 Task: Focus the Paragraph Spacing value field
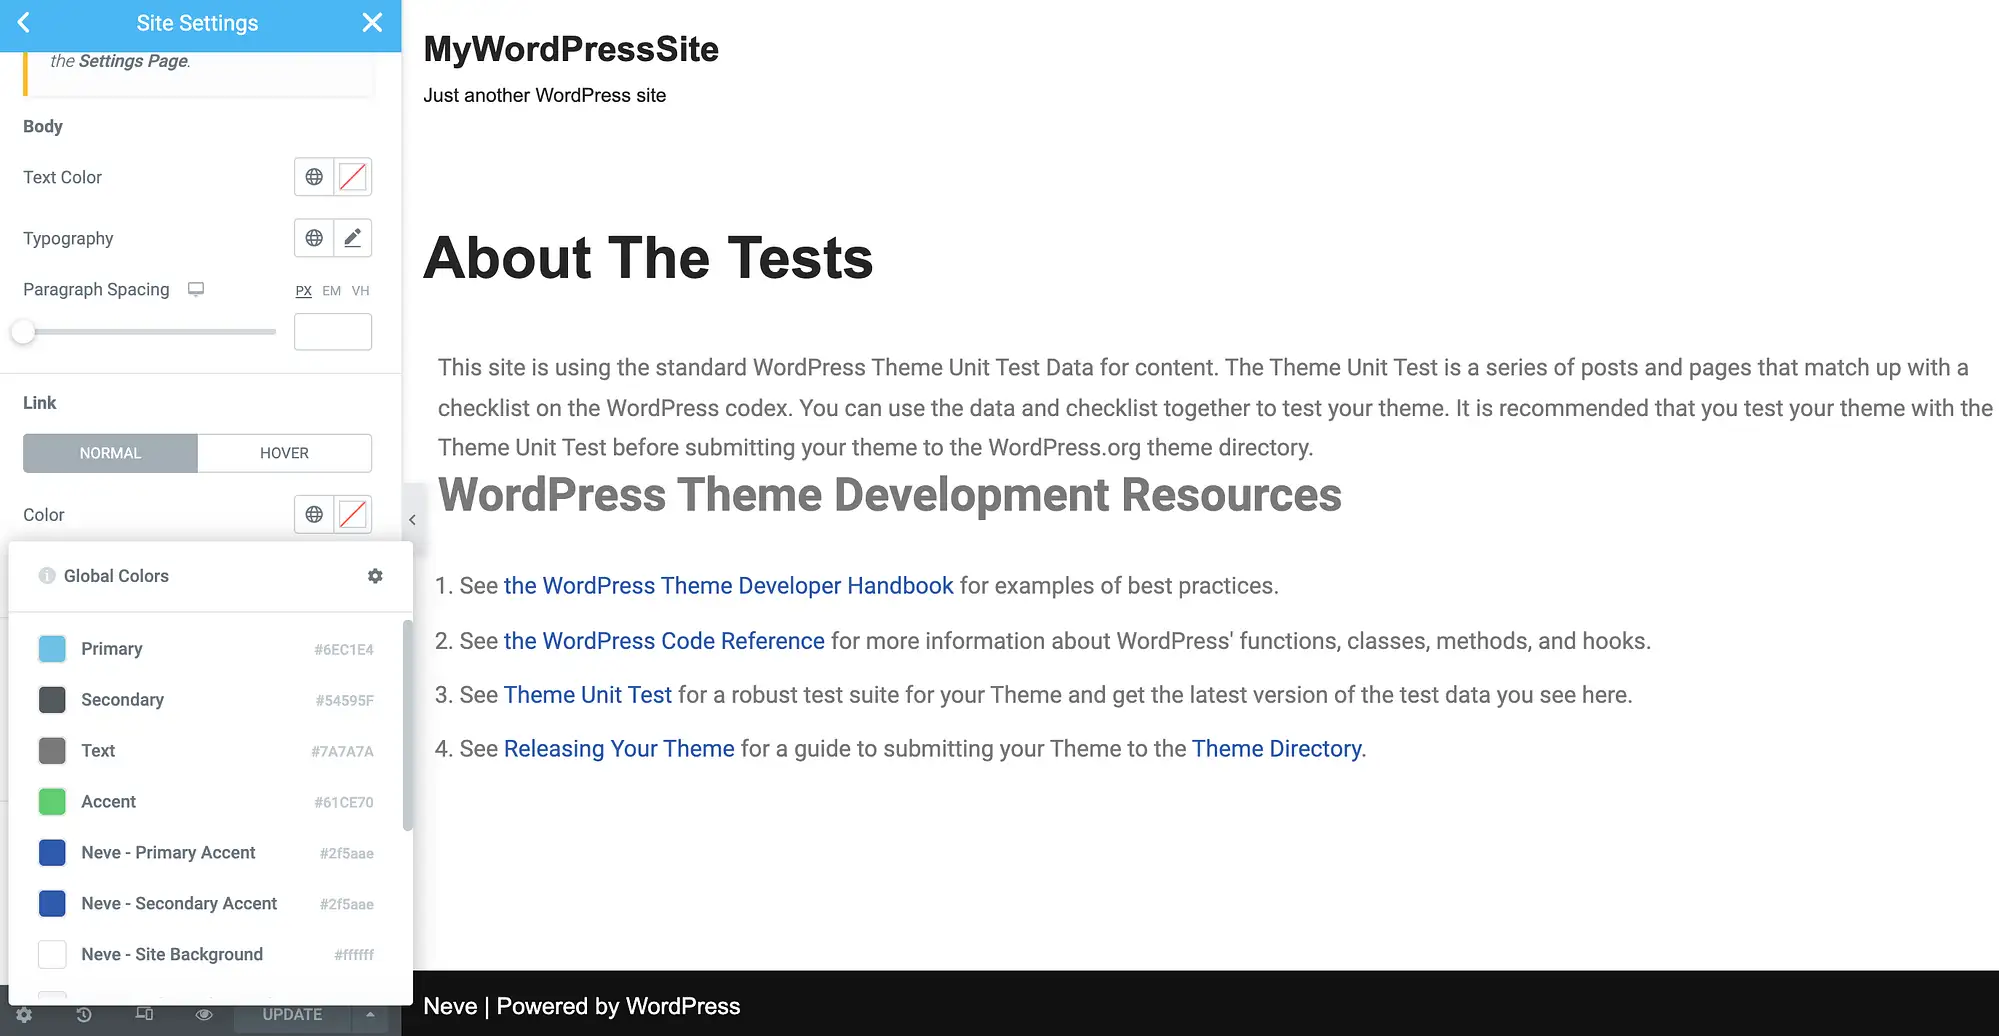[333, 332]
